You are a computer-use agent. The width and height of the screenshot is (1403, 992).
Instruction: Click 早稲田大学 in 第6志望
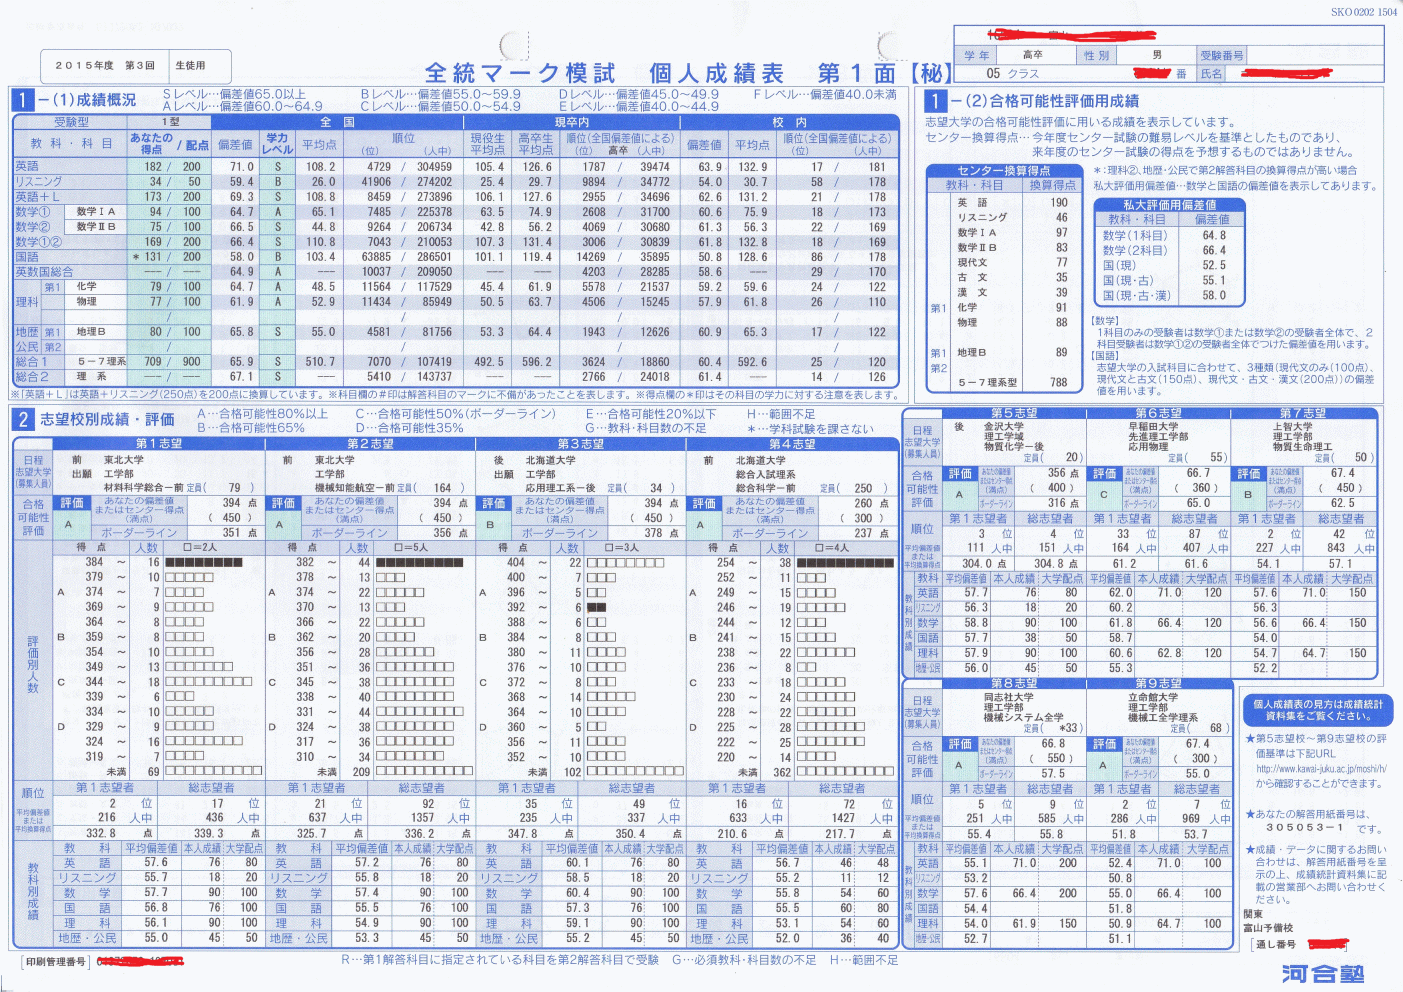coord(1153,427)
